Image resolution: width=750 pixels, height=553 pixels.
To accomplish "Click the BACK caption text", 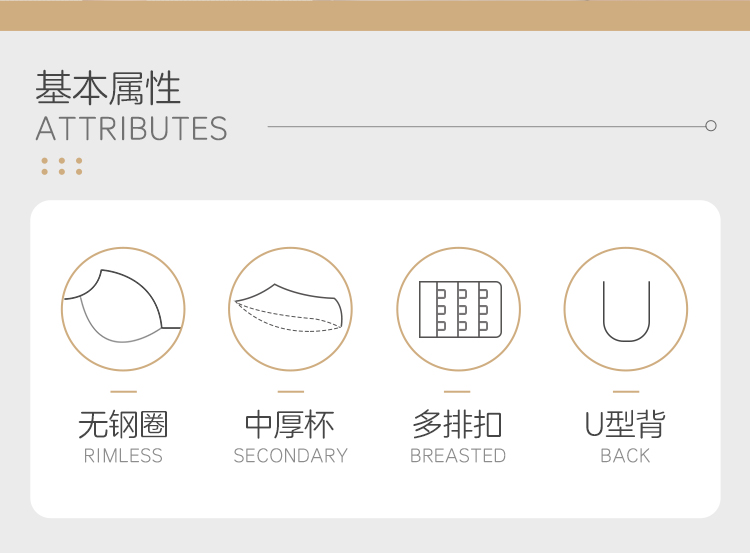I will pyautogui.click(x=625, y=456).
